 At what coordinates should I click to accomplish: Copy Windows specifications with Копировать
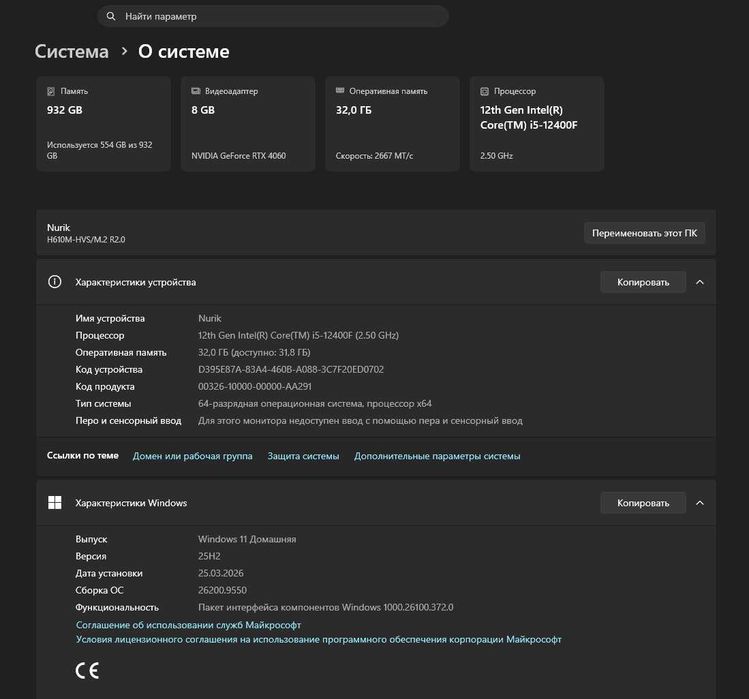tap(643, 503)
